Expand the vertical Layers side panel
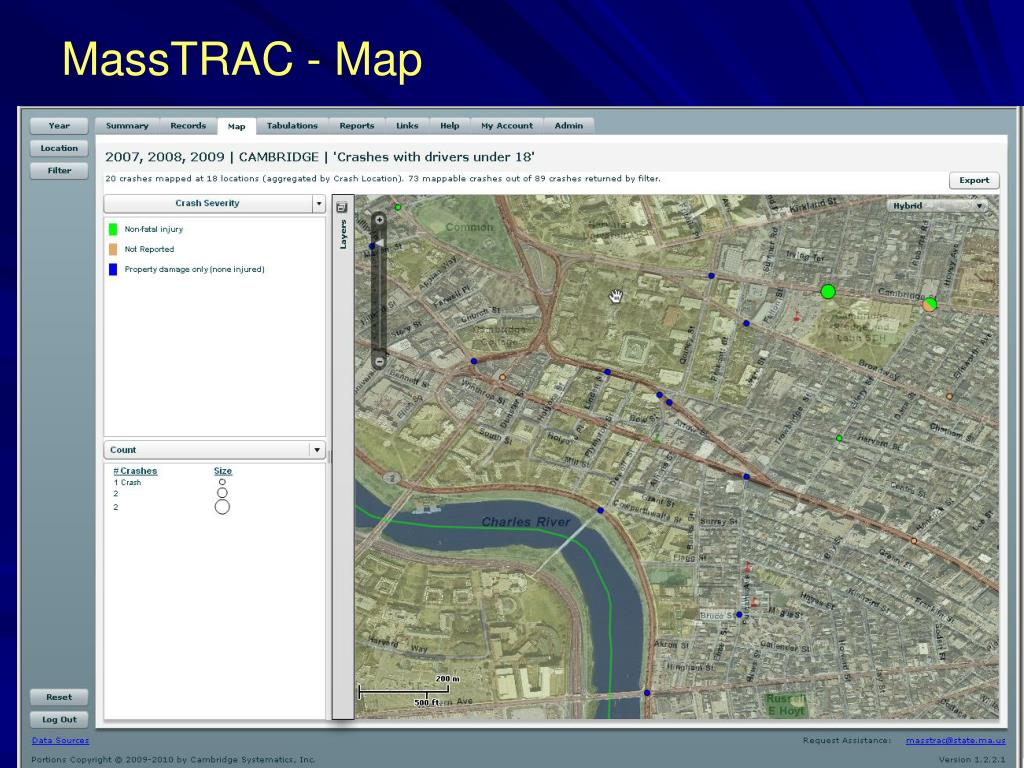 (x=343, y=457)
